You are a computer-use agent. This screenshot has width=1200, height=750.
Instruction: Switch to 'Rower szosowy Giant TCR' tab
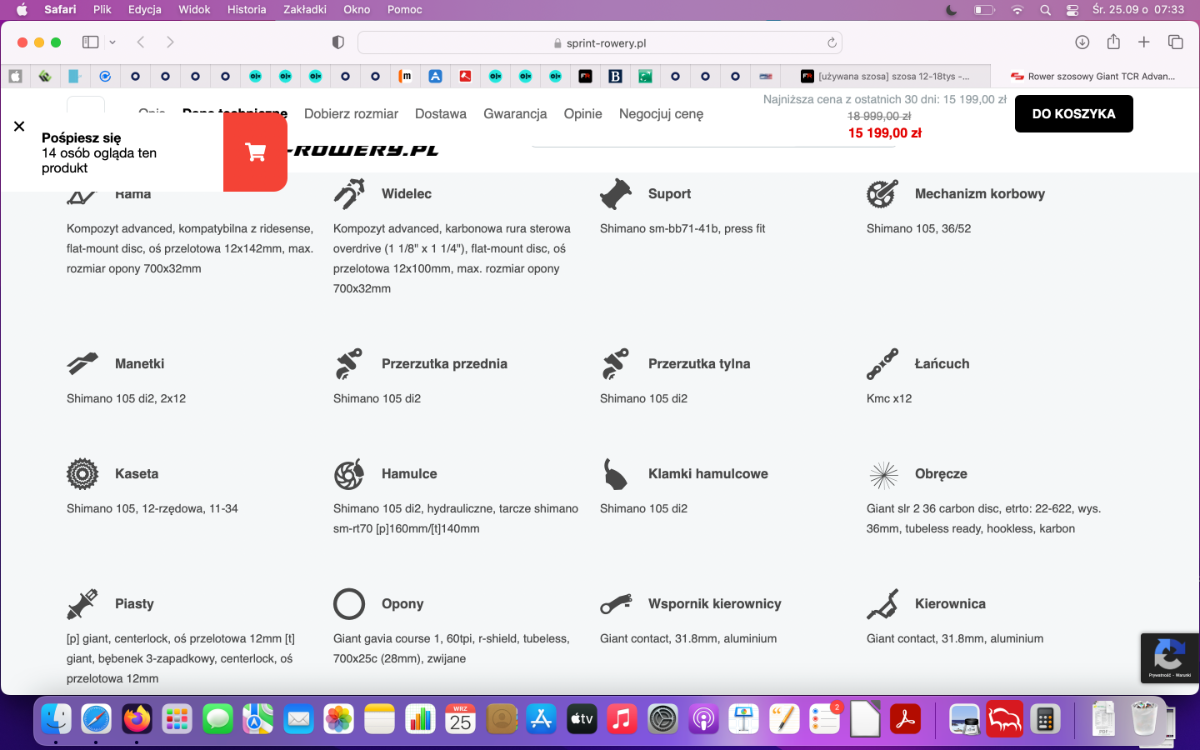(x=1093, y=76)
